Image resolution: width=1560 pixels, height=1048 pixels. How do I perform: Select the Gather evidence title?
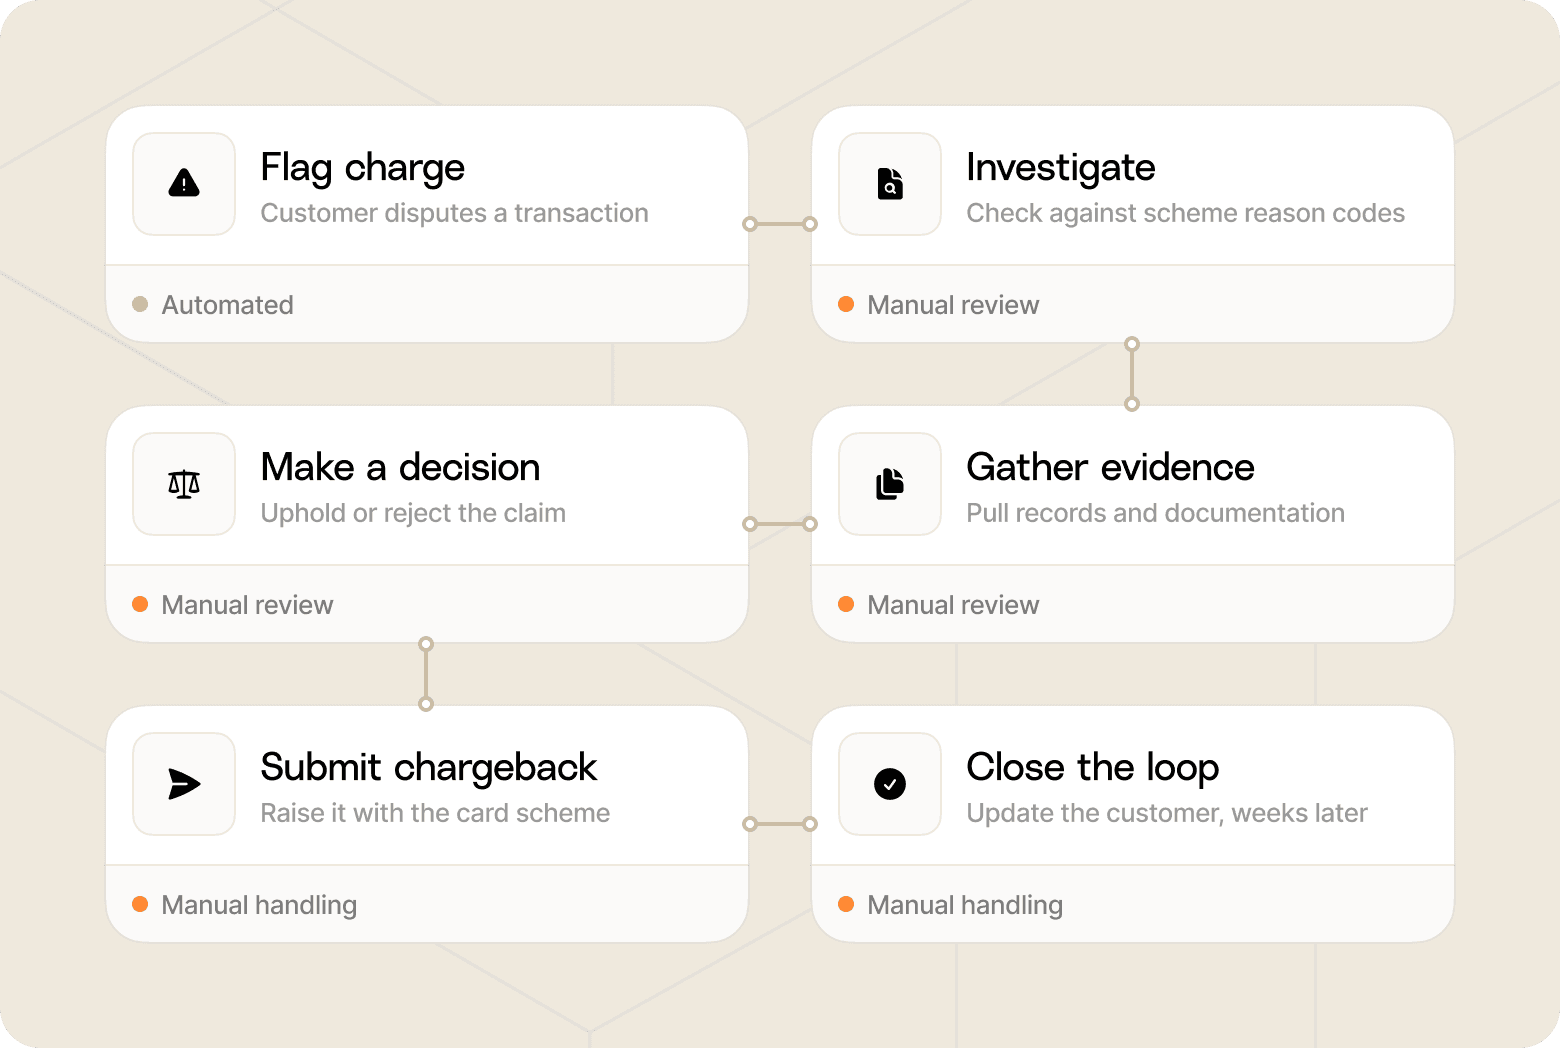click(x=1110, y=467)
